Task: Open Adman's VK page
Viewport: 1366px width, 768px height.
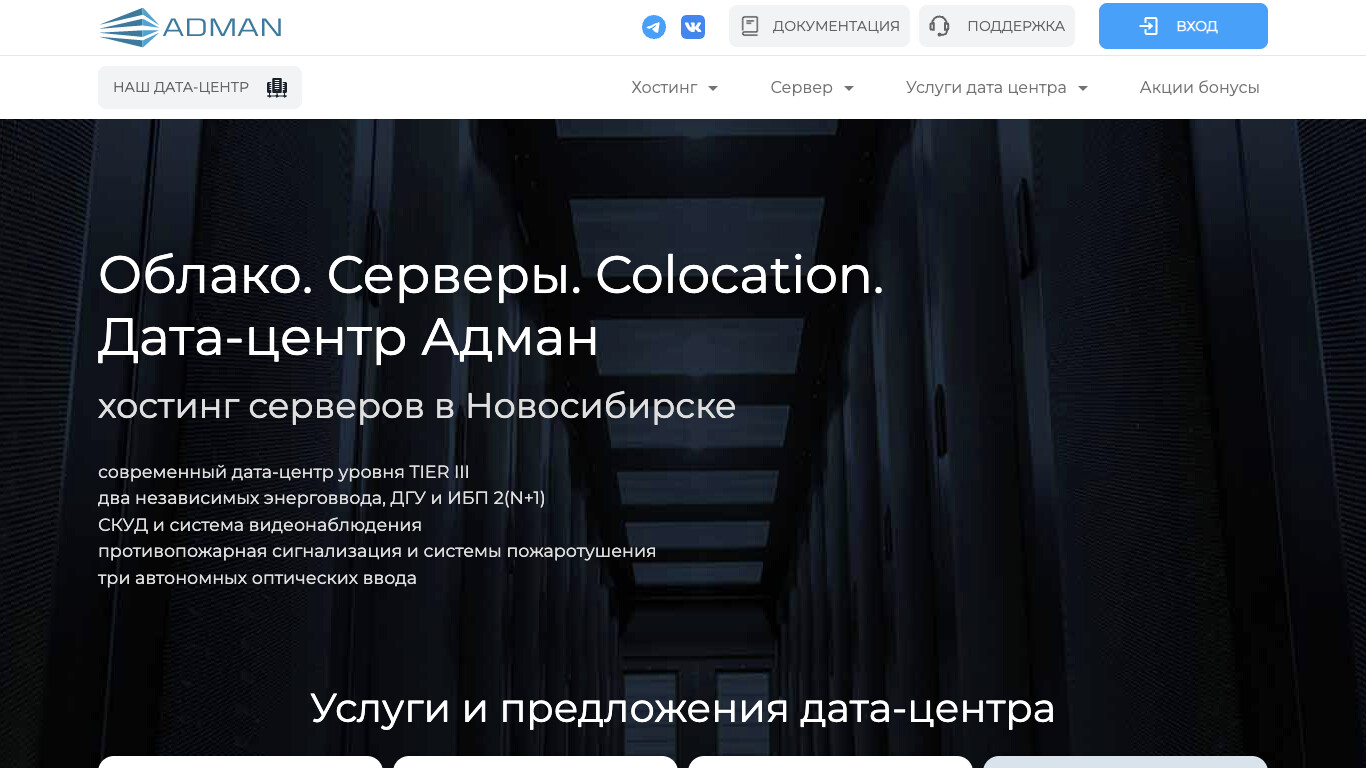Action: click(693, 26)
